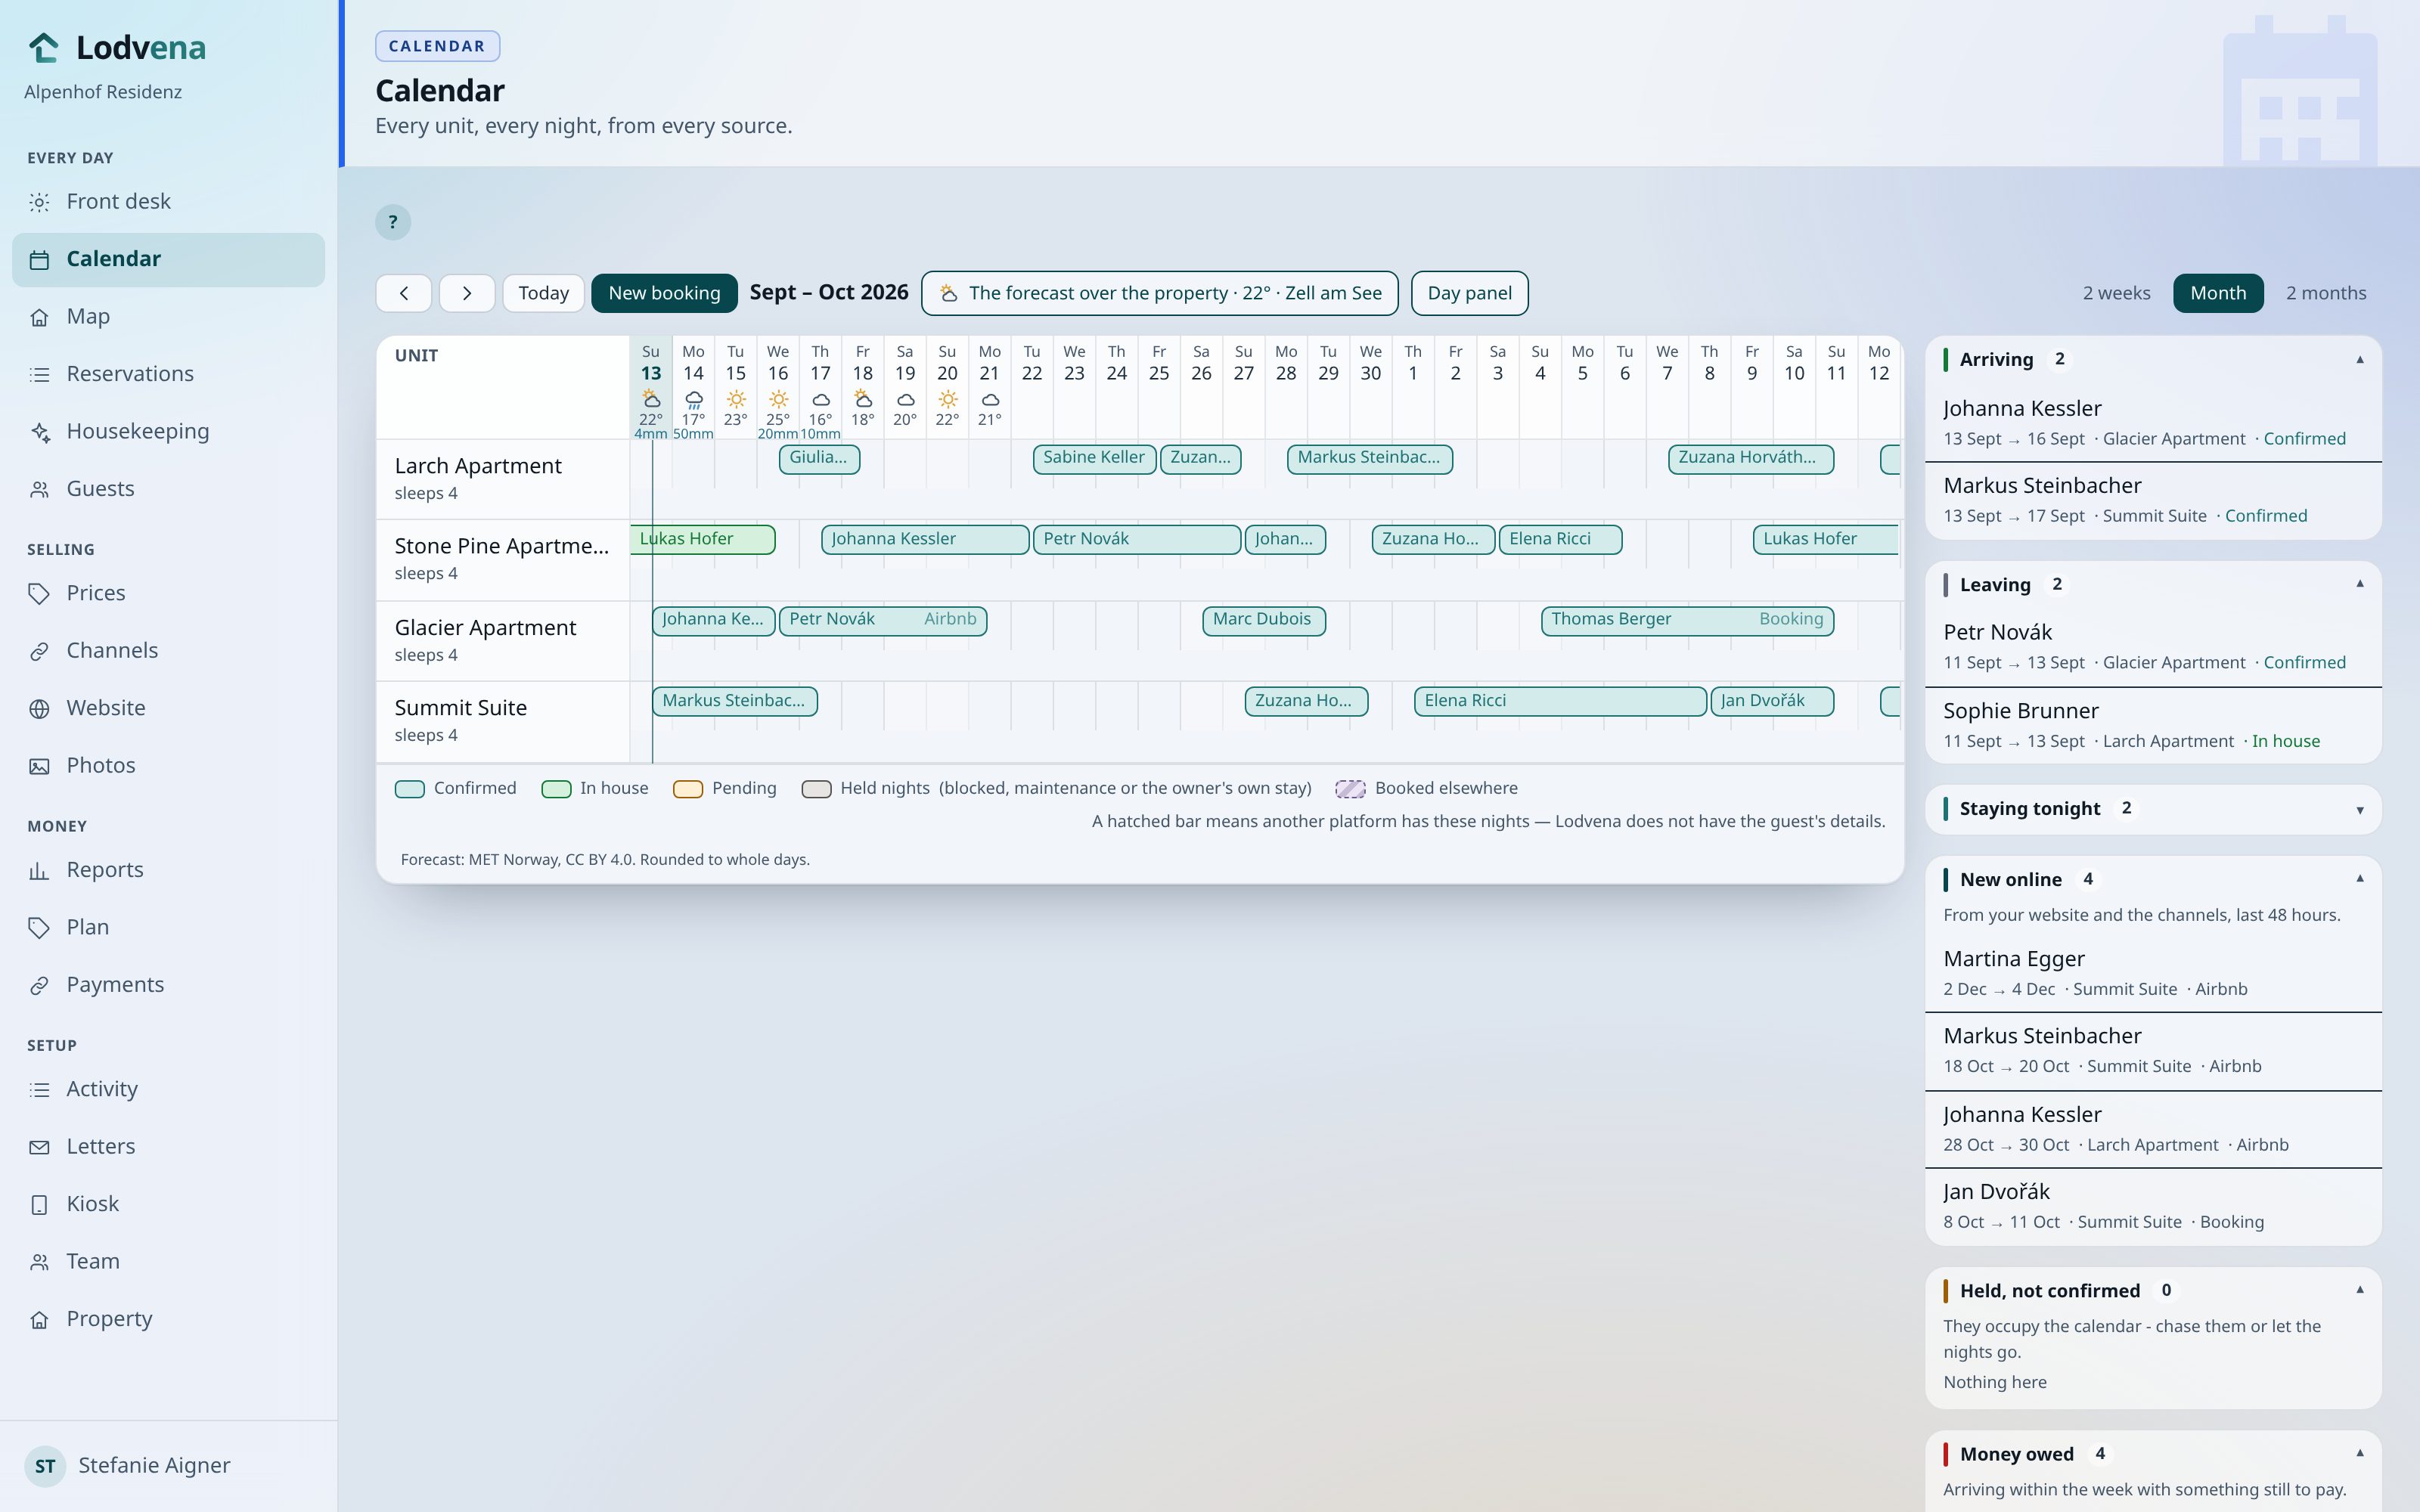
Task: Collapse the Leaving section
Action: 2360,584
